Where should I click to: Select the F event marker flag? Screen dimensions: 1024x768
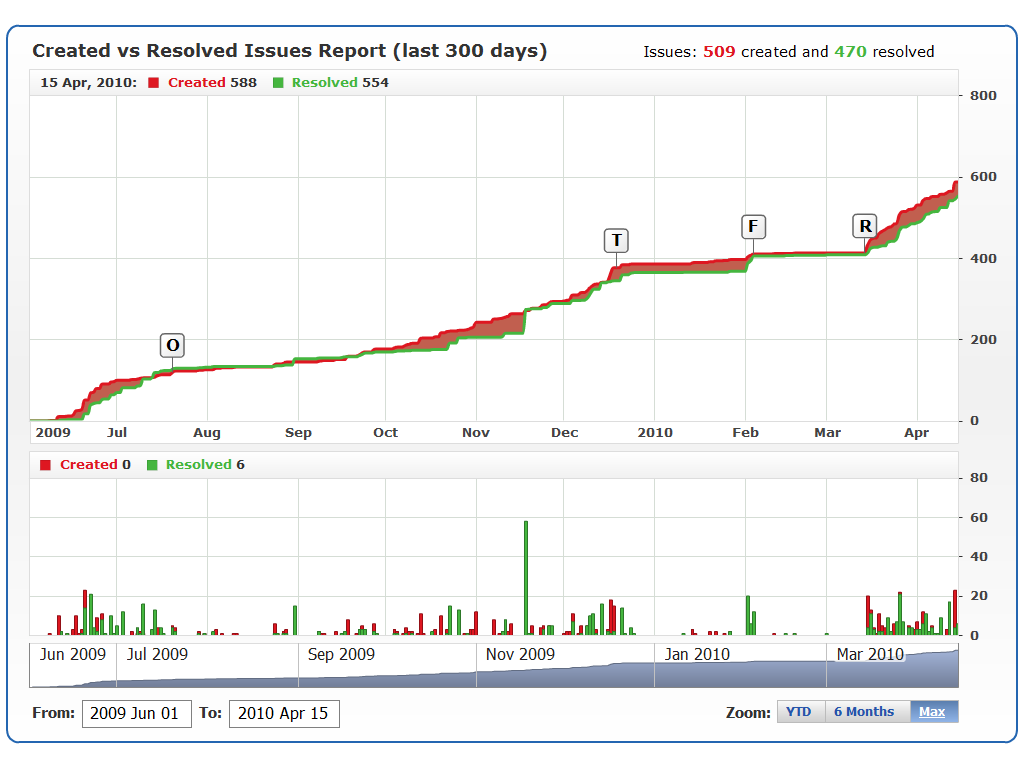[x=753, y=227]
